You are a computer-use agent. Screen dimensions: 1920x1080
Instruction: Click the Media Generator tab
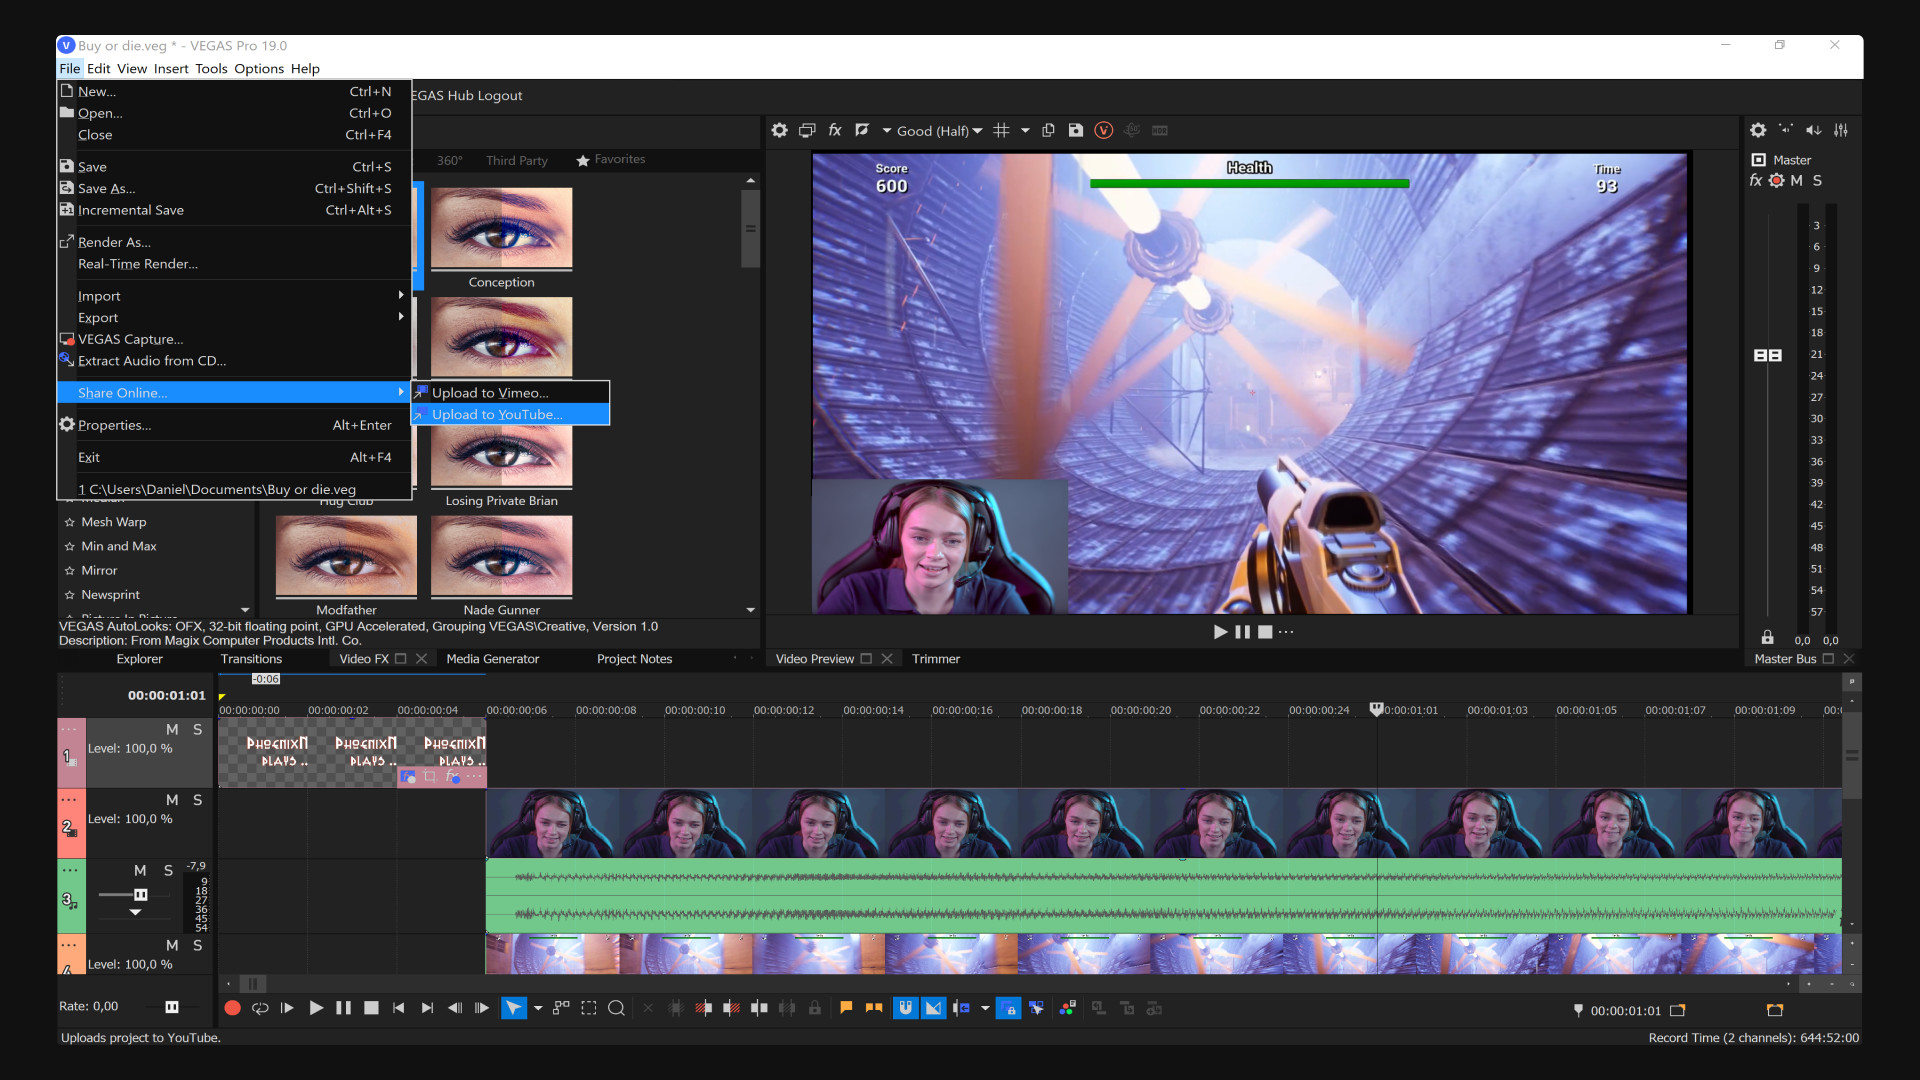point(493,658)
